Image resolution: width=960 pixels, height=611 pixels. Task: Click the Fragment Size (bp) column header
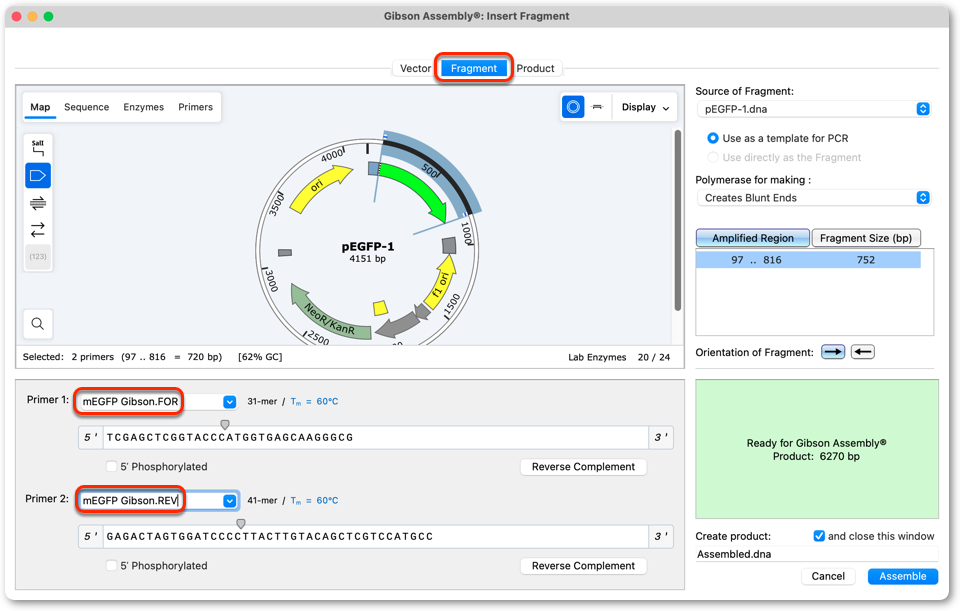point(866,238)
